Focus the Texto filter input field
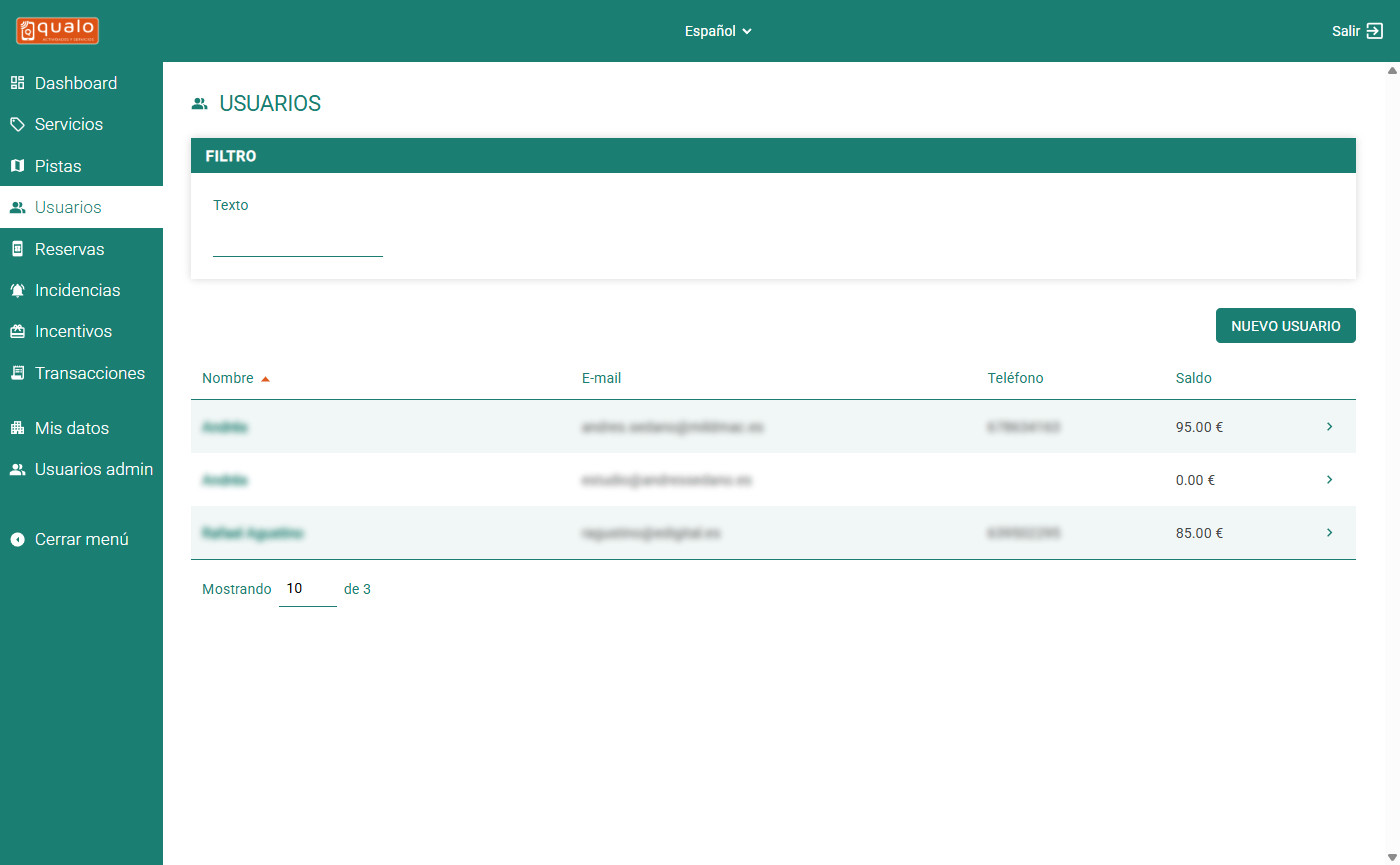This screenshot has width=1400, height=865. [298, 242]
